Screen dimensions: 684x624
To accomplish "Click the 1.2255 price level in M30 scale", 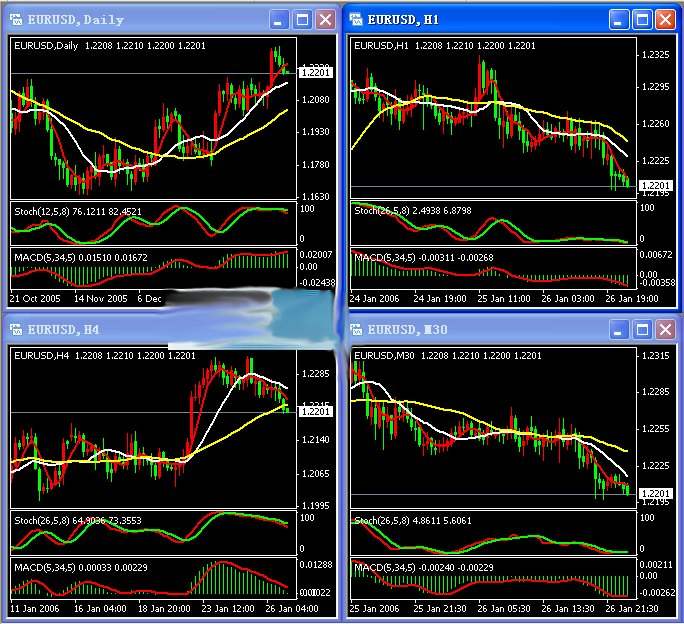I will click(655, 429).
